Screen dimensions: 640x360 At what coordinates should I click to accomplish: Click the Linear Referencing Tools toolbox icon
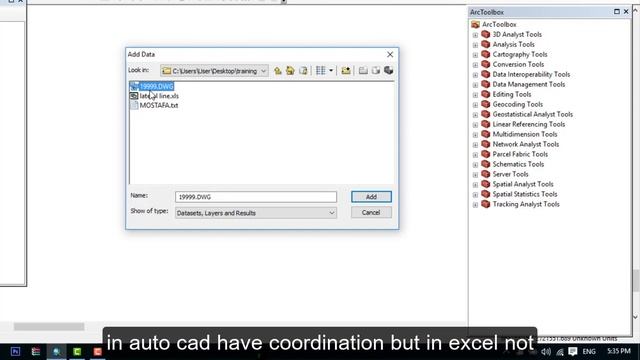(486, 124)
